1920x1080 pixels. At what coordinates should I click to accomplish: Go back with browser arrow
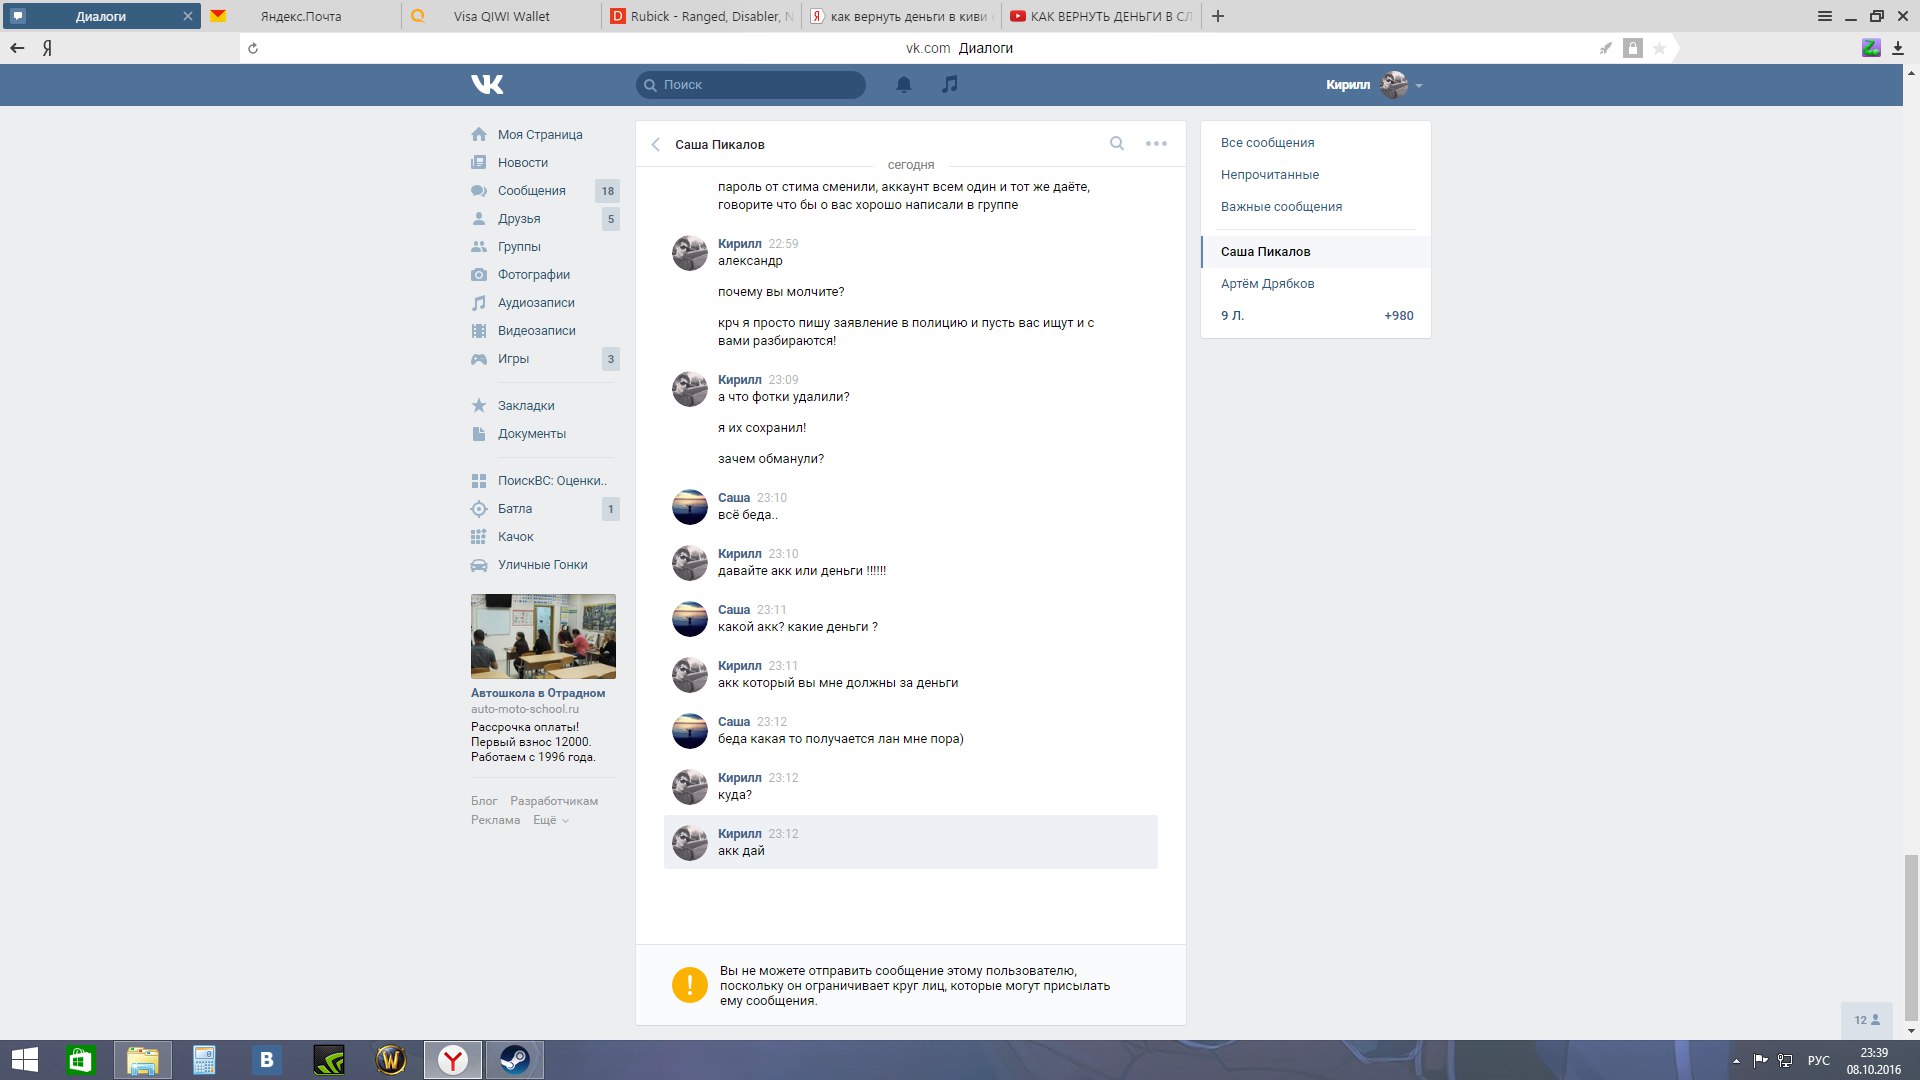coord(17,48)
